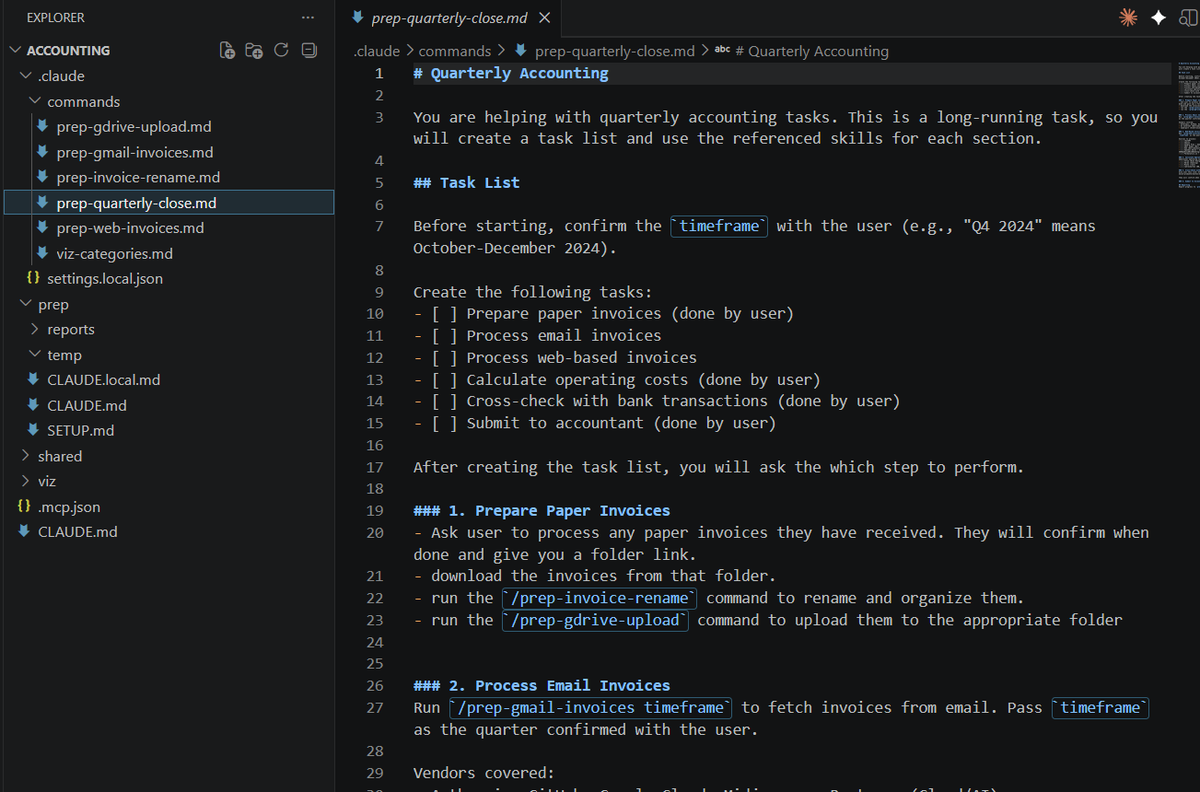Open viz-categories.md file

tap(115, 254)
